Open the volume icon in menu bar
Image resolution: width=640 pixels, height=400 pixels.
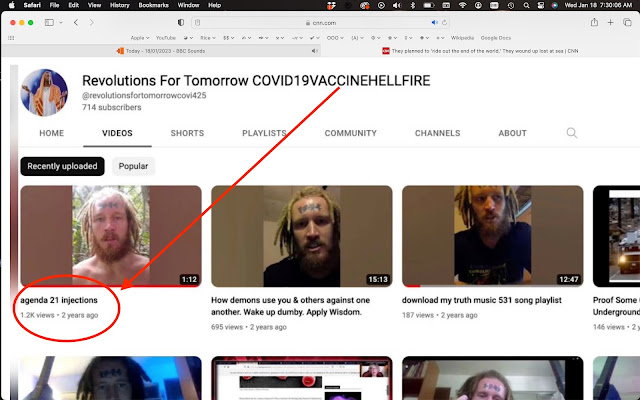(396, 5)
